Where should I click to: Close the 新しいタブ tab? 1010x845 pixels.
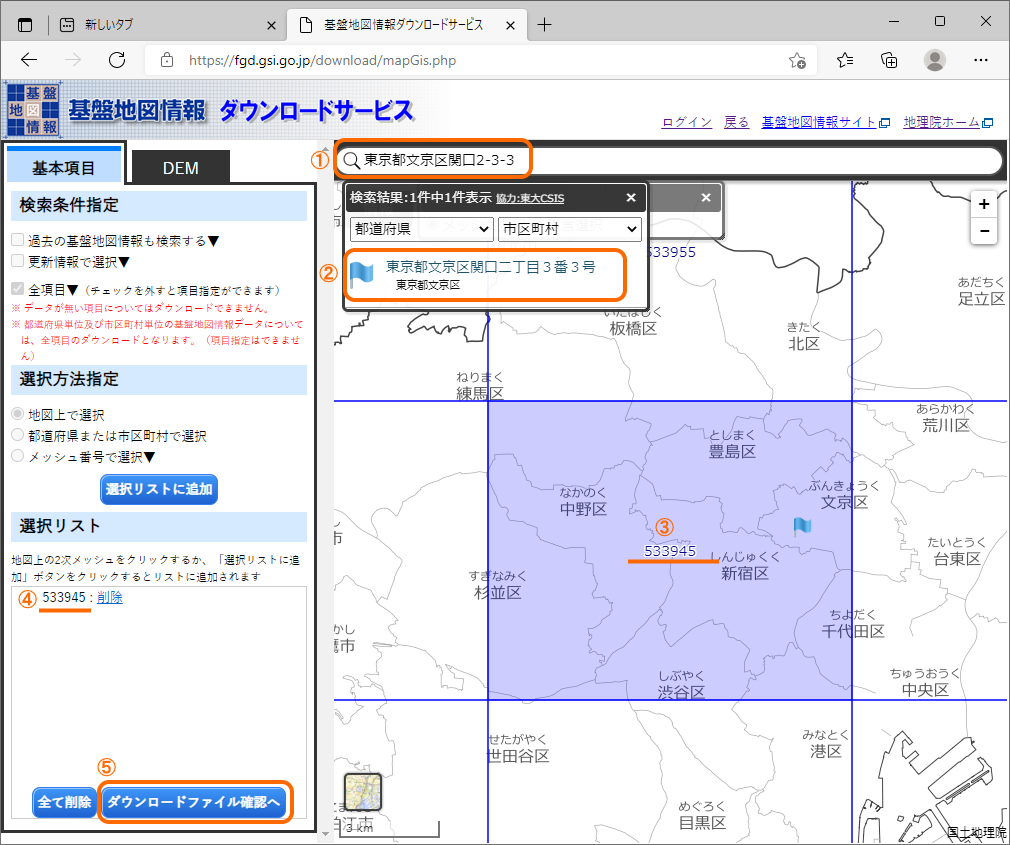(271, 26)
